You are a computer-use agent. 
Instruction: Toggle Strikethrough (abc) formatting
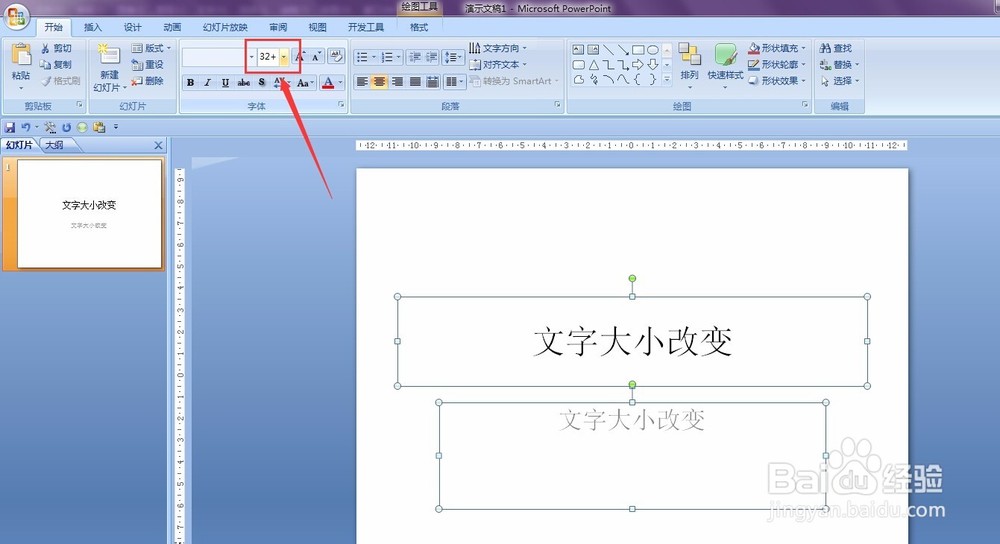[244, 82]
